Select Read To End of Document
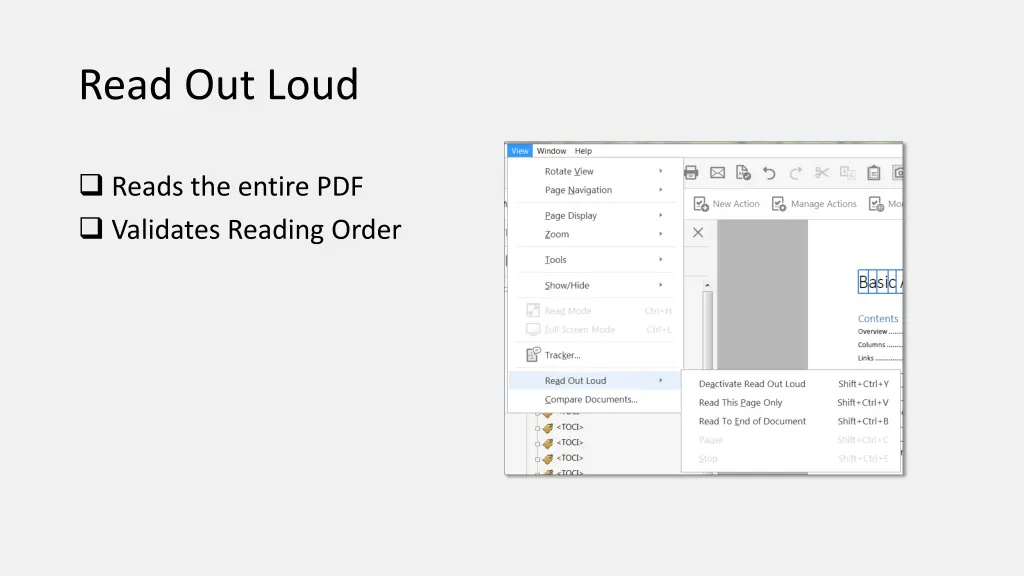1024x576 pixels. [x=752, y=421]
